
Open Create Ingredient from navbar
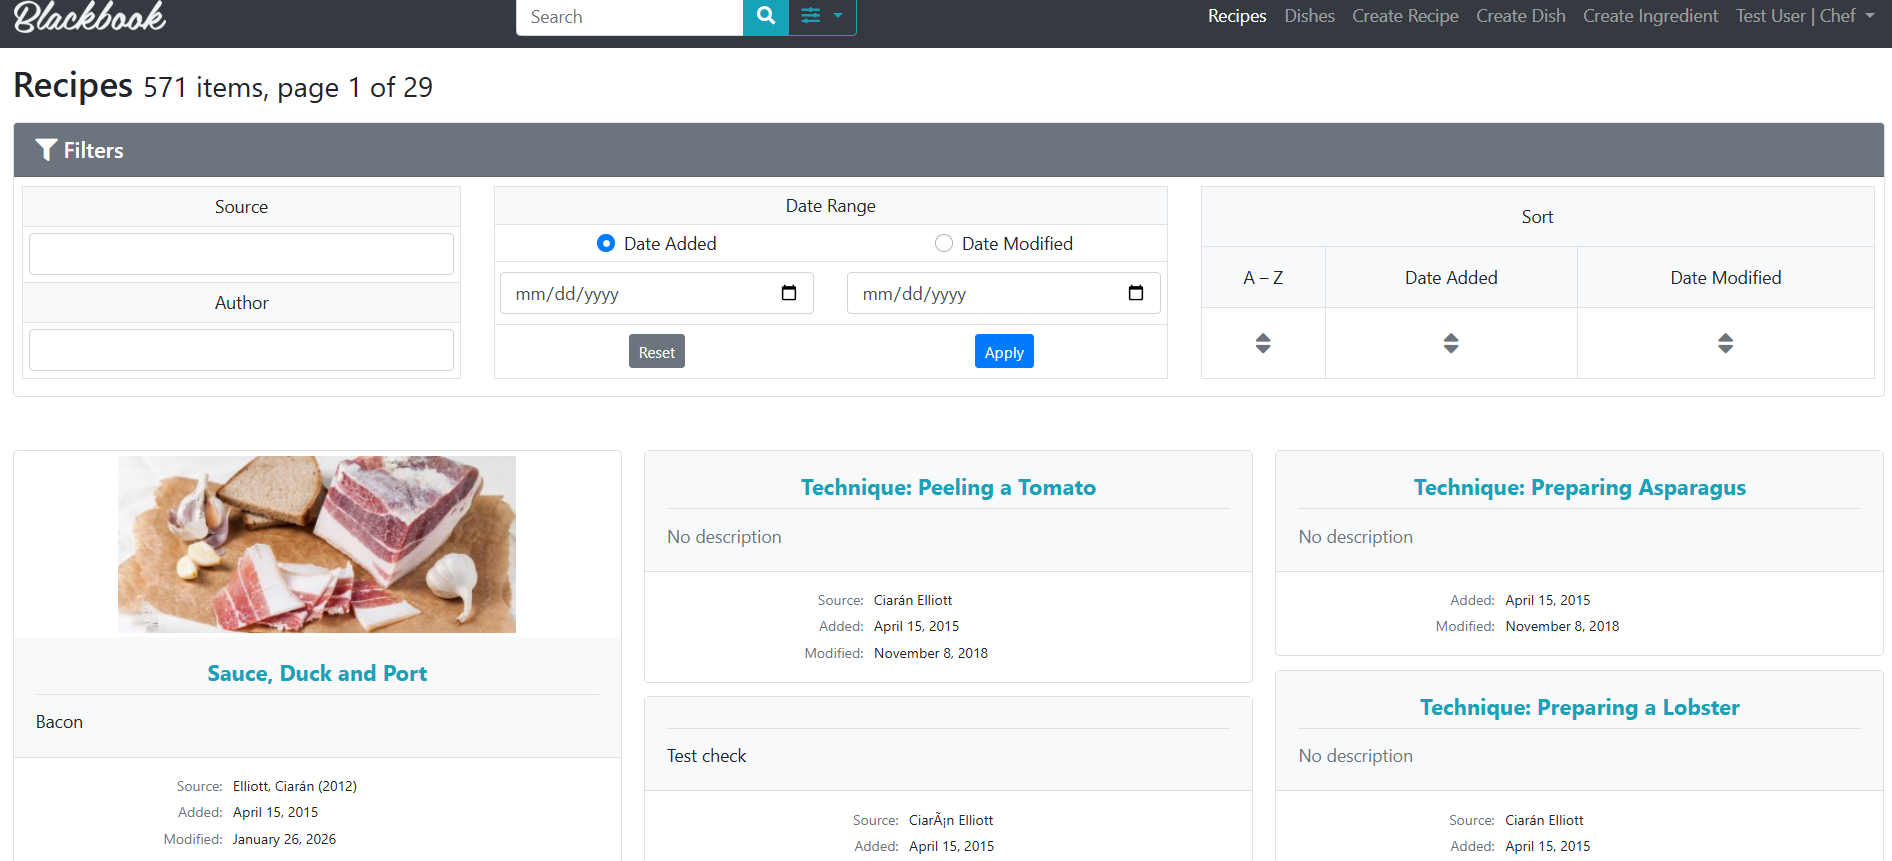pos(1651,16)
